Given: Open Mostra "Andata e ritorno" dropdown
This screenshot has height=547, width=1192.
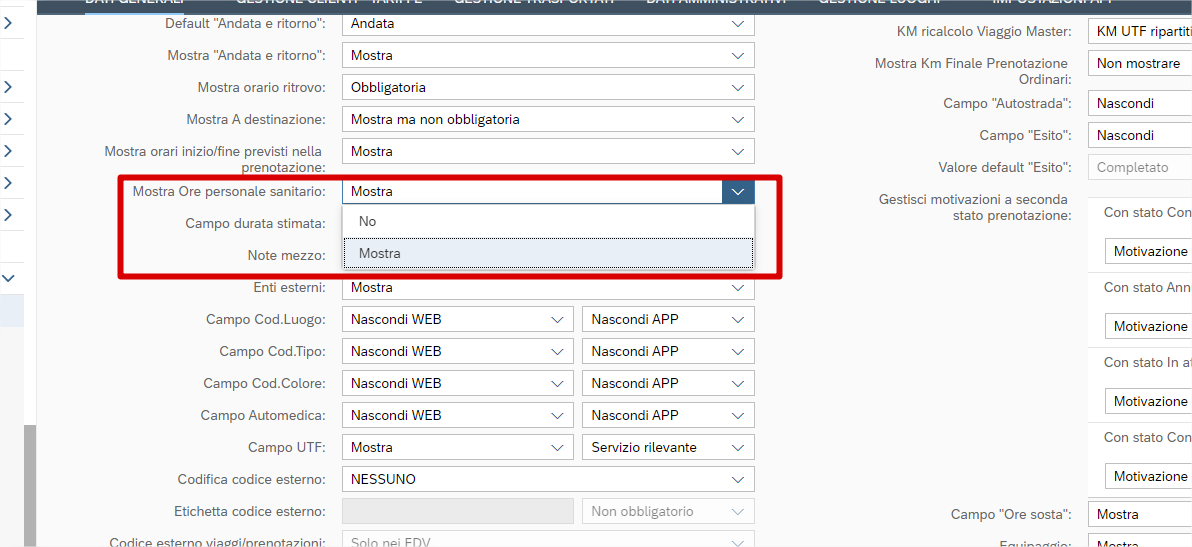Looking at the screenshot, I should [x=547, y=55].
